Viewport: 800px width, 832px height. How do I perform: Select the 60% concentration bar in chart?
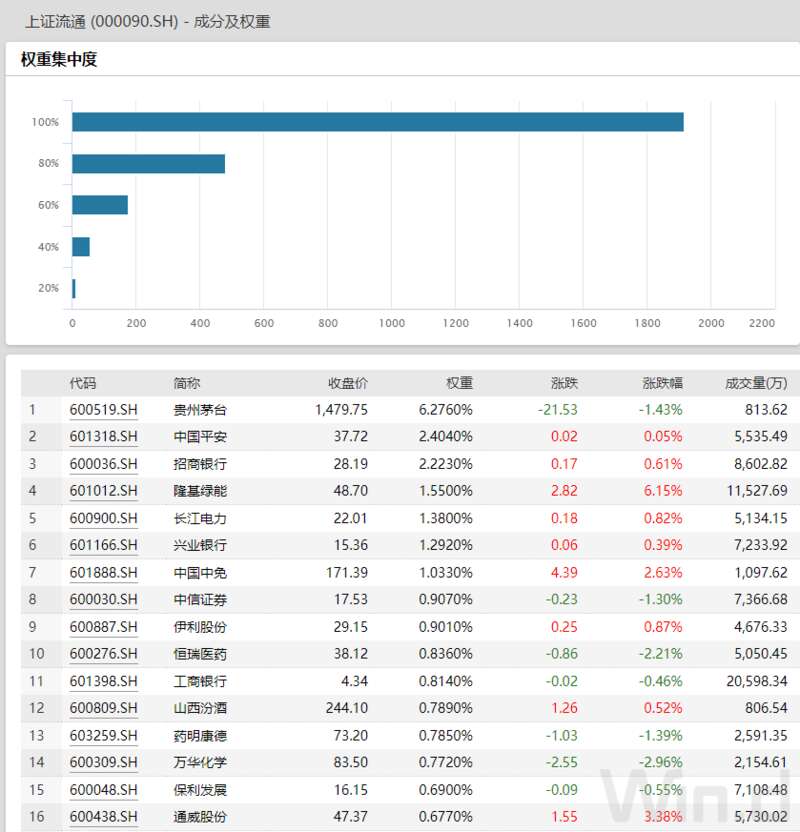click(x=100, y=205)
